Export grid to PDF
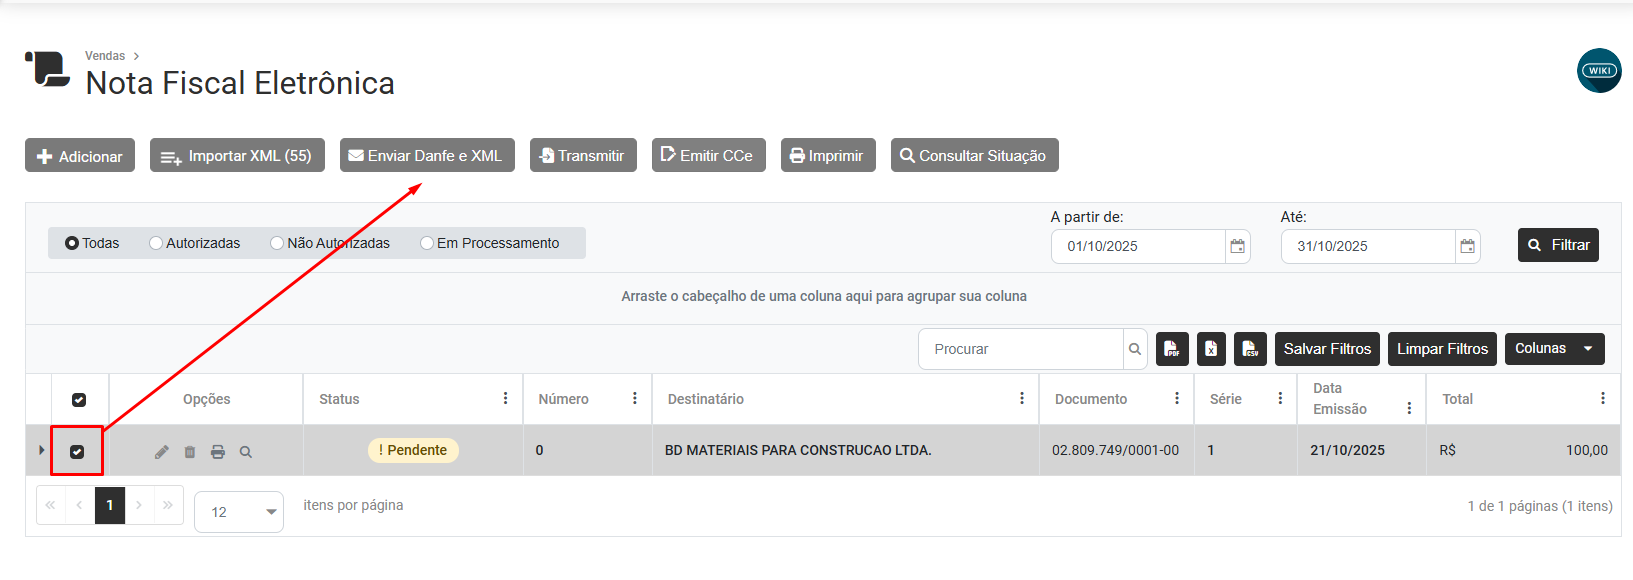This screenshot has height=580, width=1633. 1172,349
